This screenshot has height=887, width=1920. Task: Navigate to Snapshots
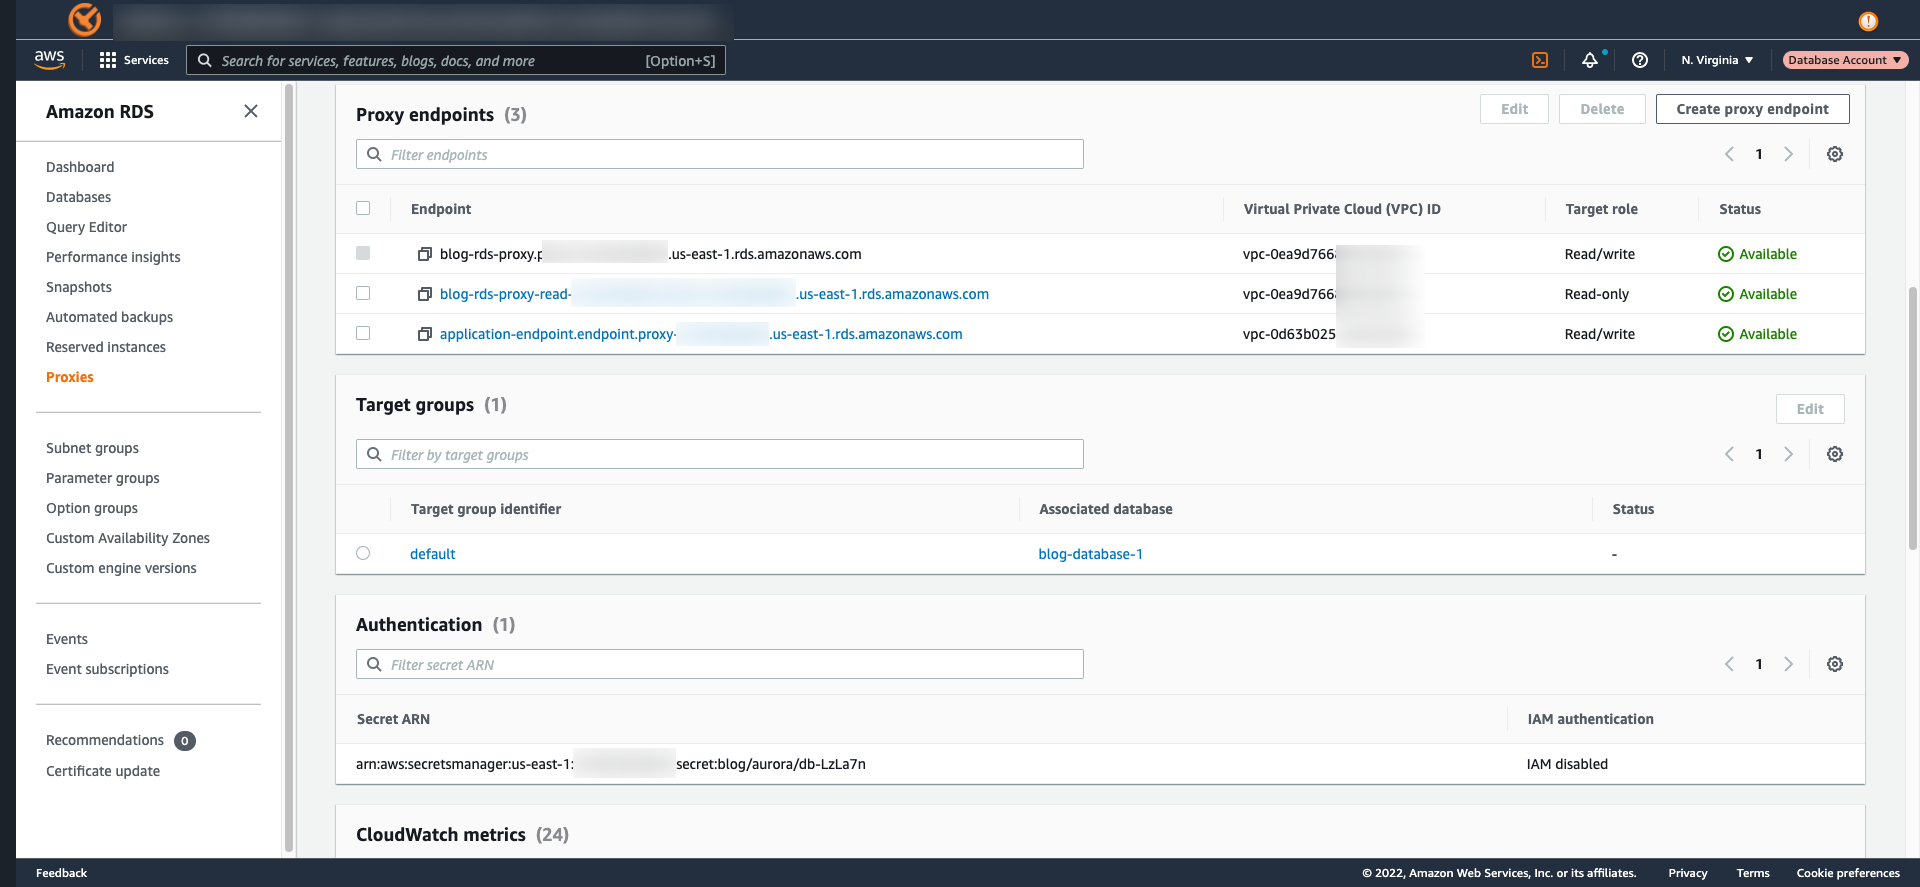pyautogui.click(x=79, y=287)
